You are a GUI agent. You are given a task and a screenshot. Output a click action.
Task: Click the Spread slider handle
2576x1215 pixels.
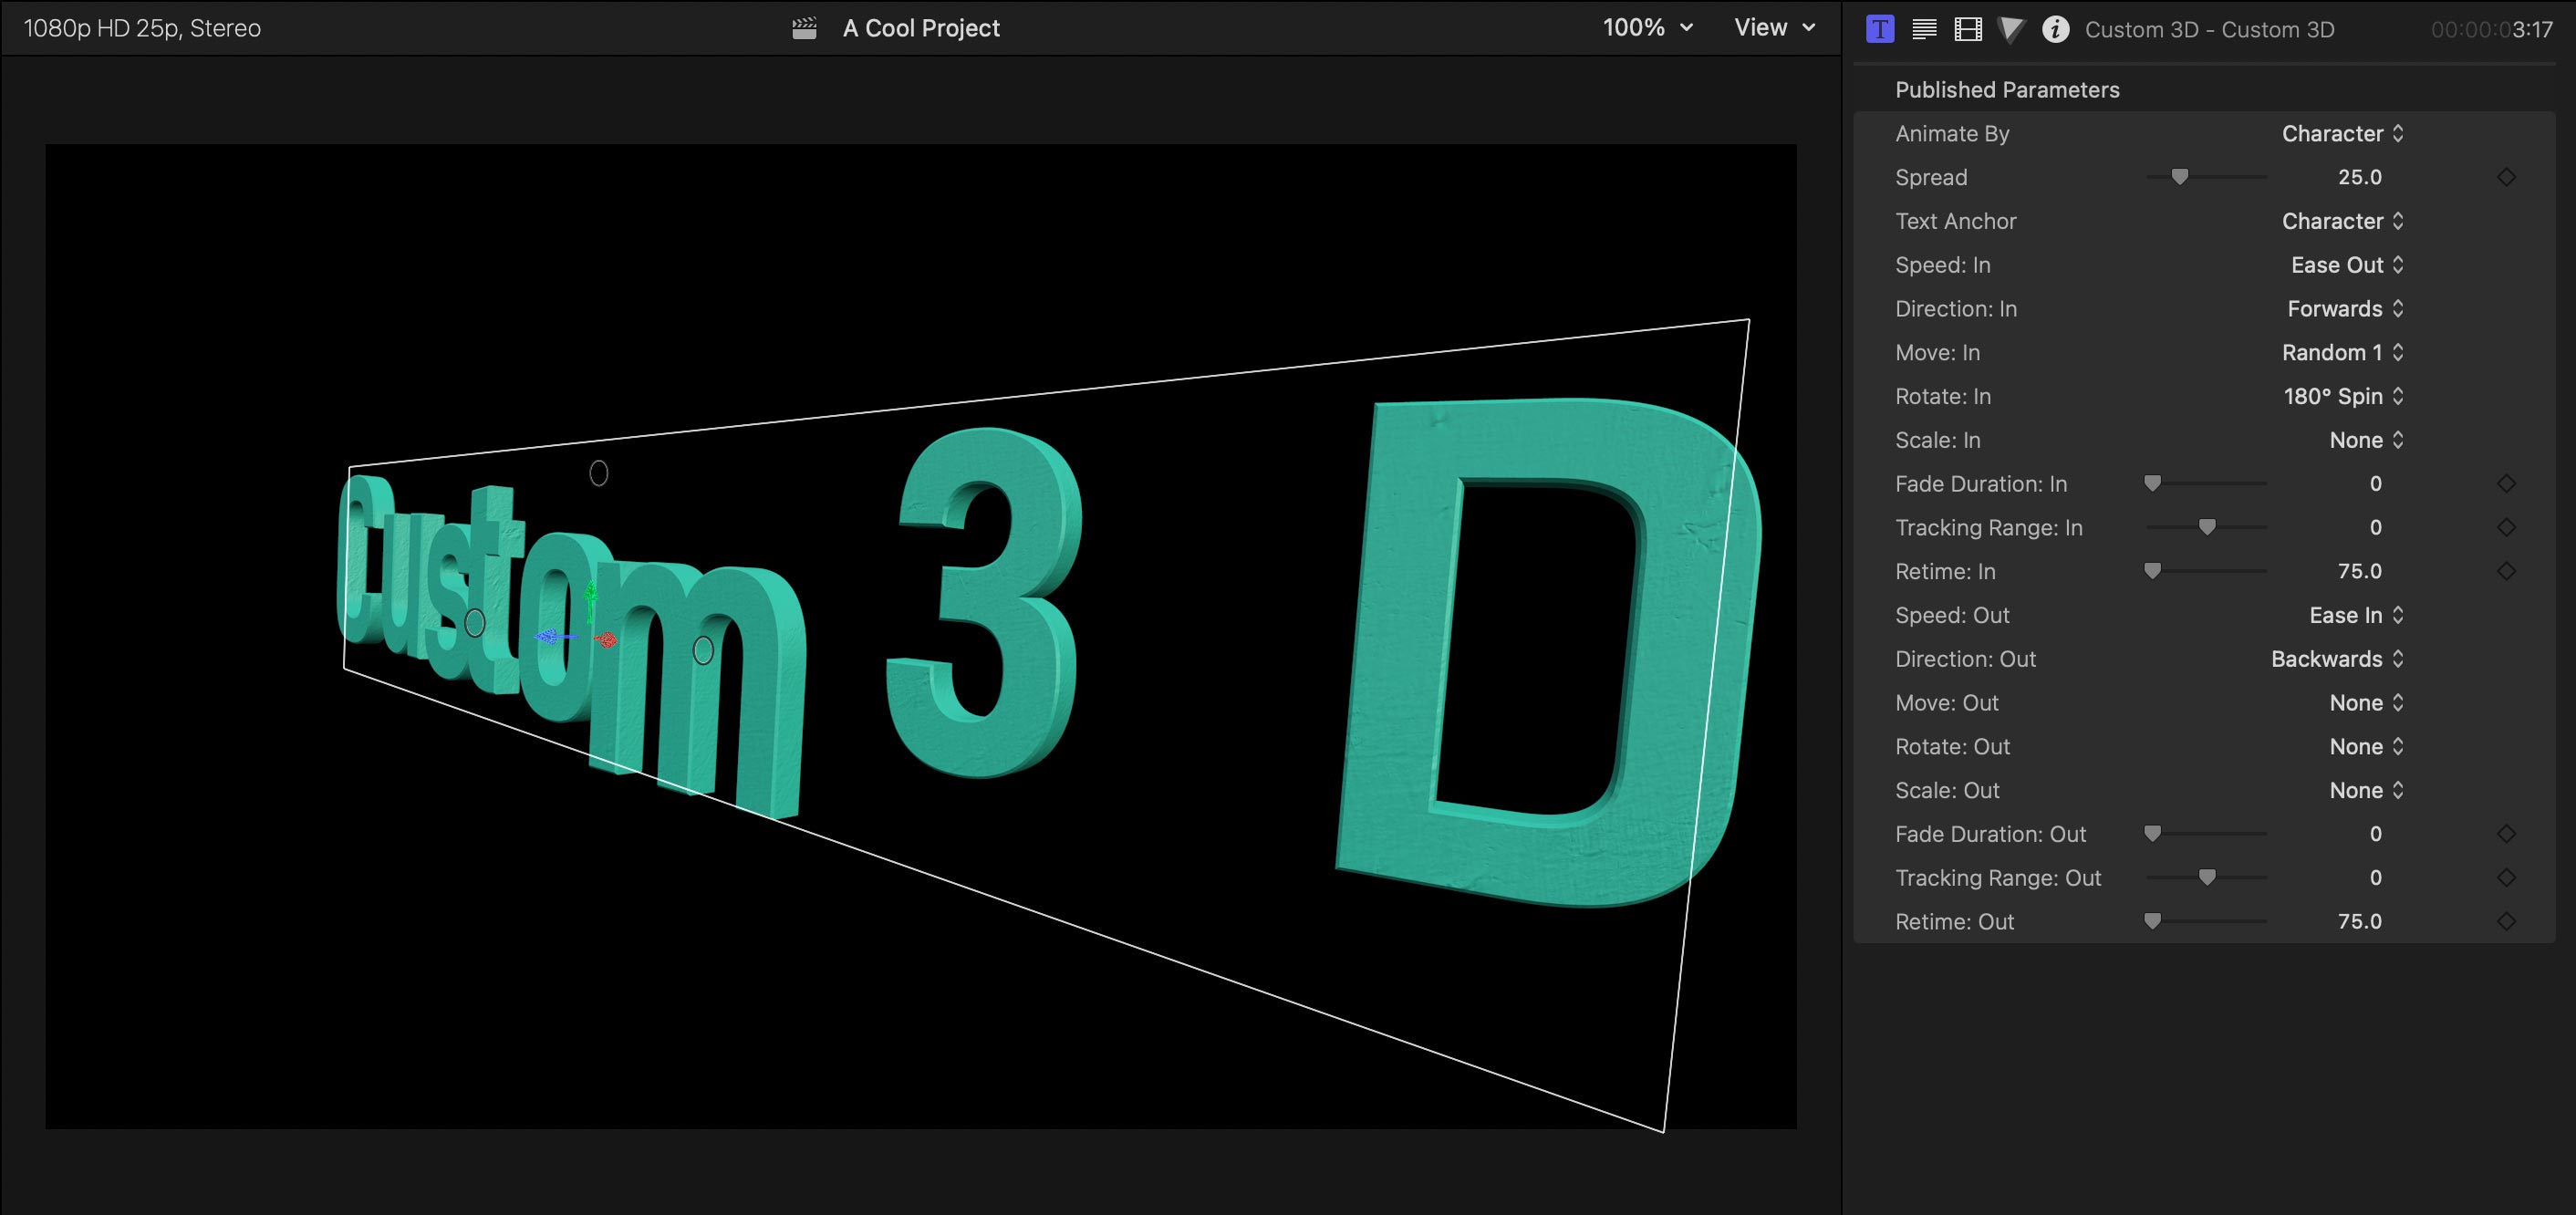pyautogui.click(x=2180, y=177)
